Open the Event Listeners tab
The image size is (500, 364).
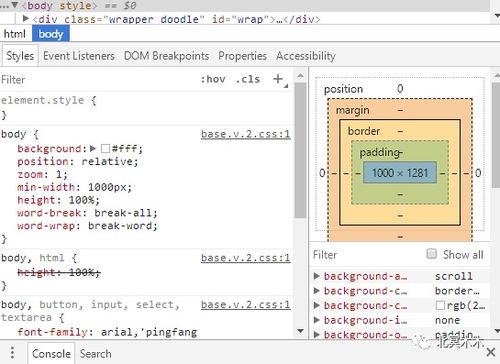79,56
